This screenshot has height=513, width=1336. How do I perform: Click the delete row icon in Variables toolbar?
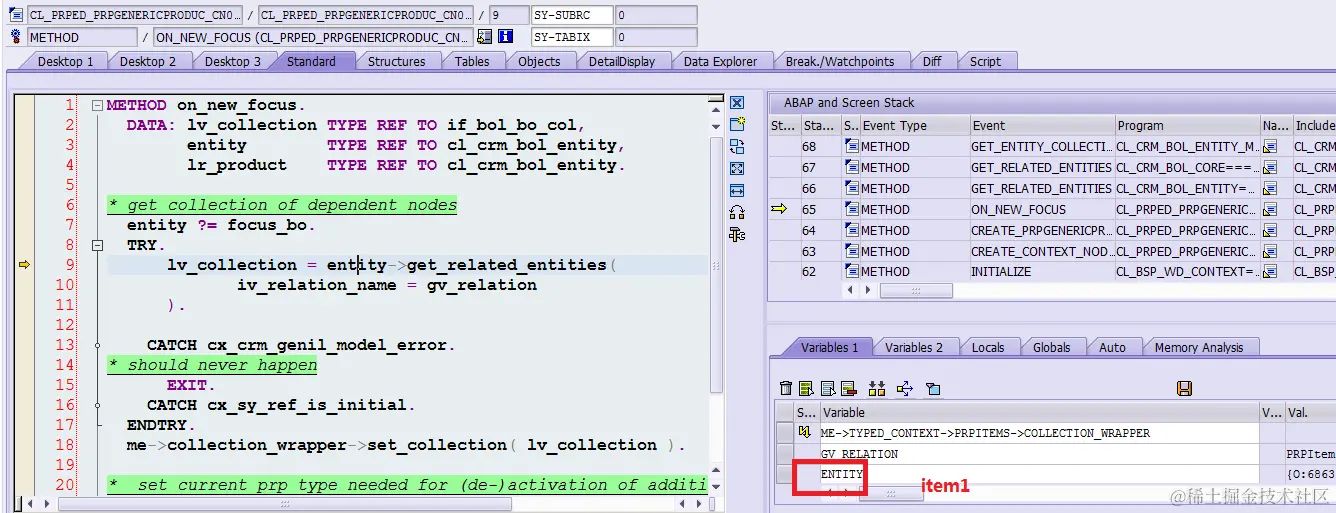(848, 388)
